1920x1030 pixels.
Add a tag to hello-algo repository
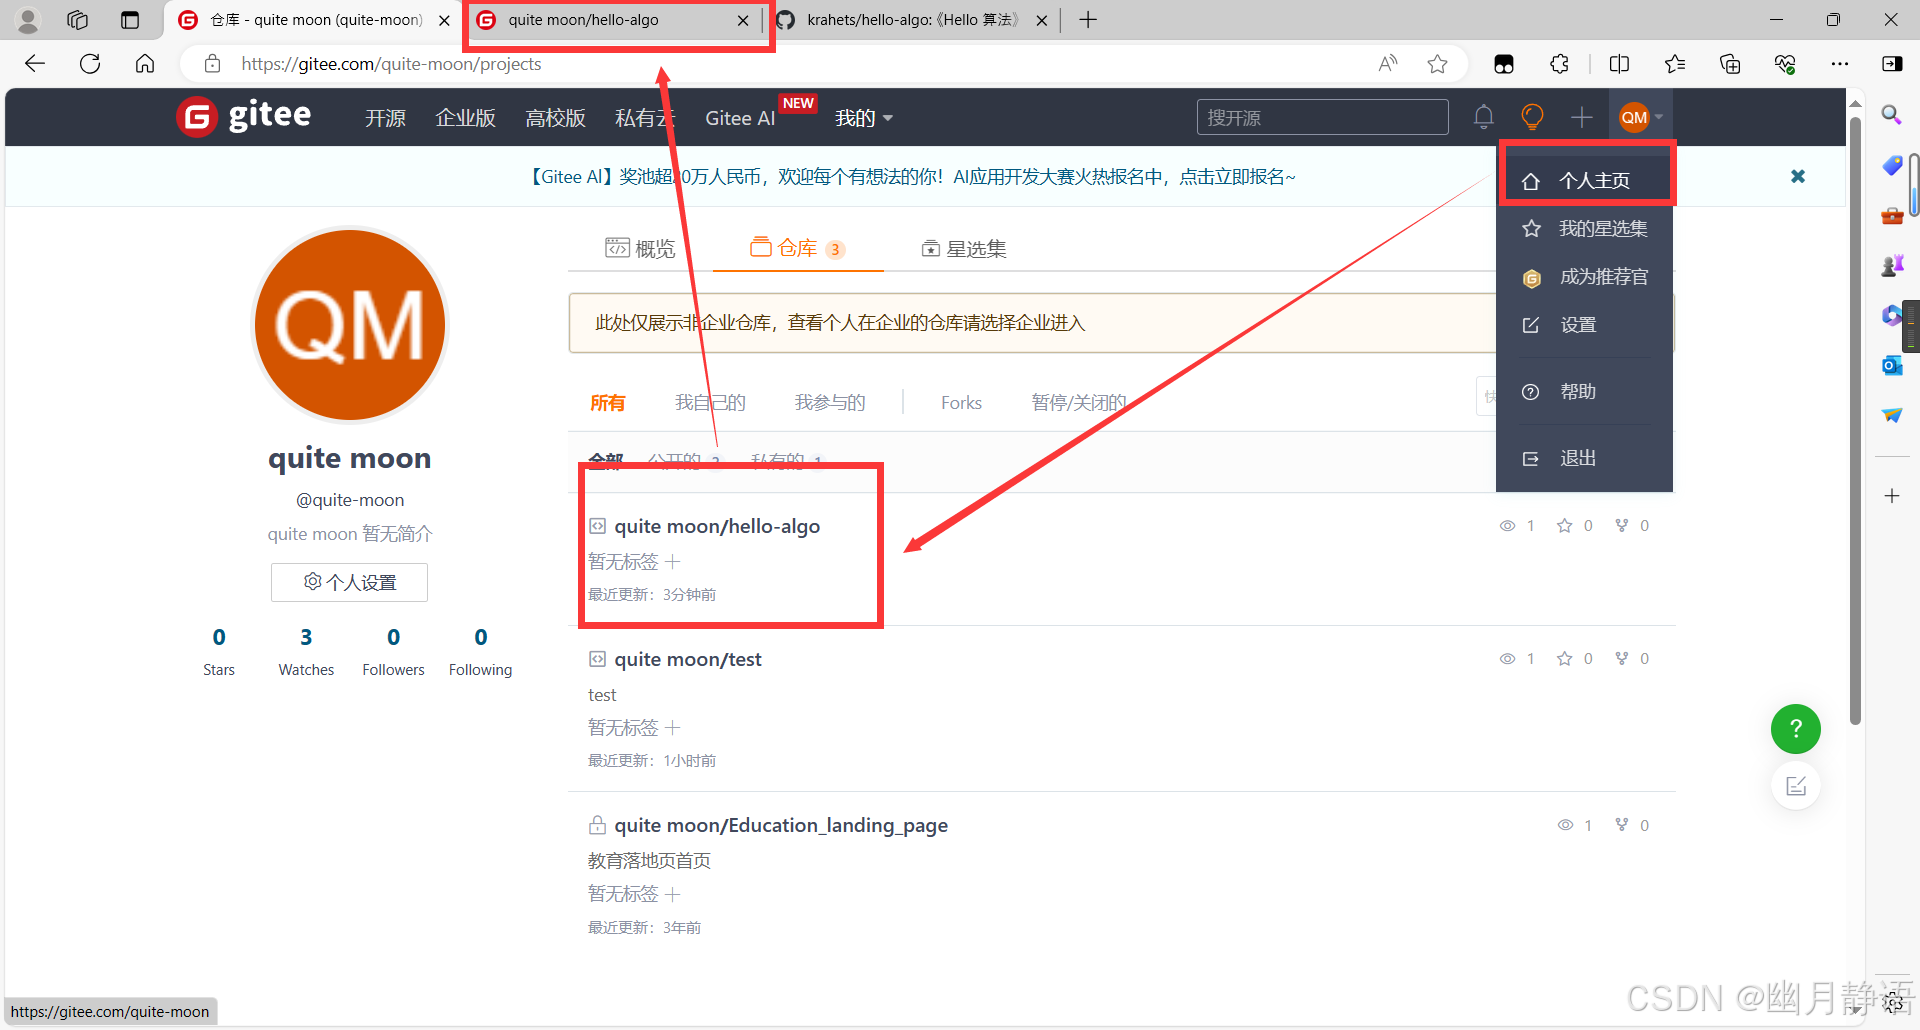click(673, 561)
